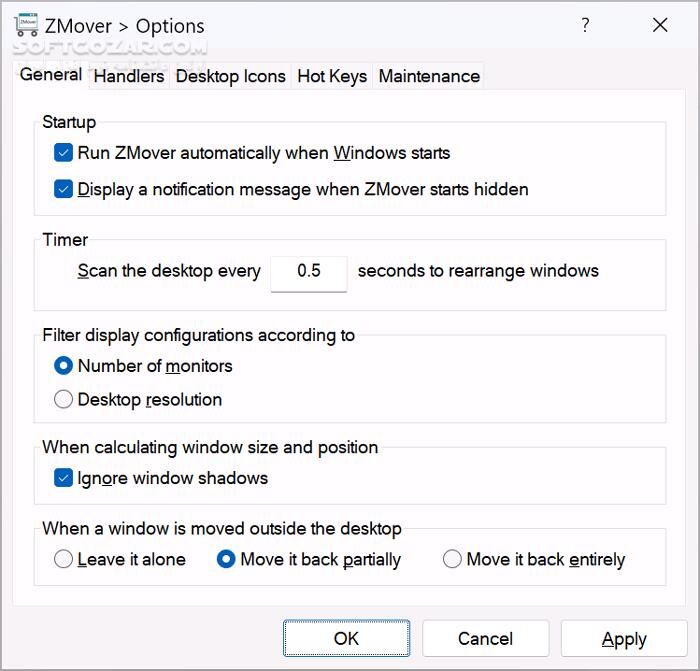Switch to the Desktop Icons tab

click(231, 76)
